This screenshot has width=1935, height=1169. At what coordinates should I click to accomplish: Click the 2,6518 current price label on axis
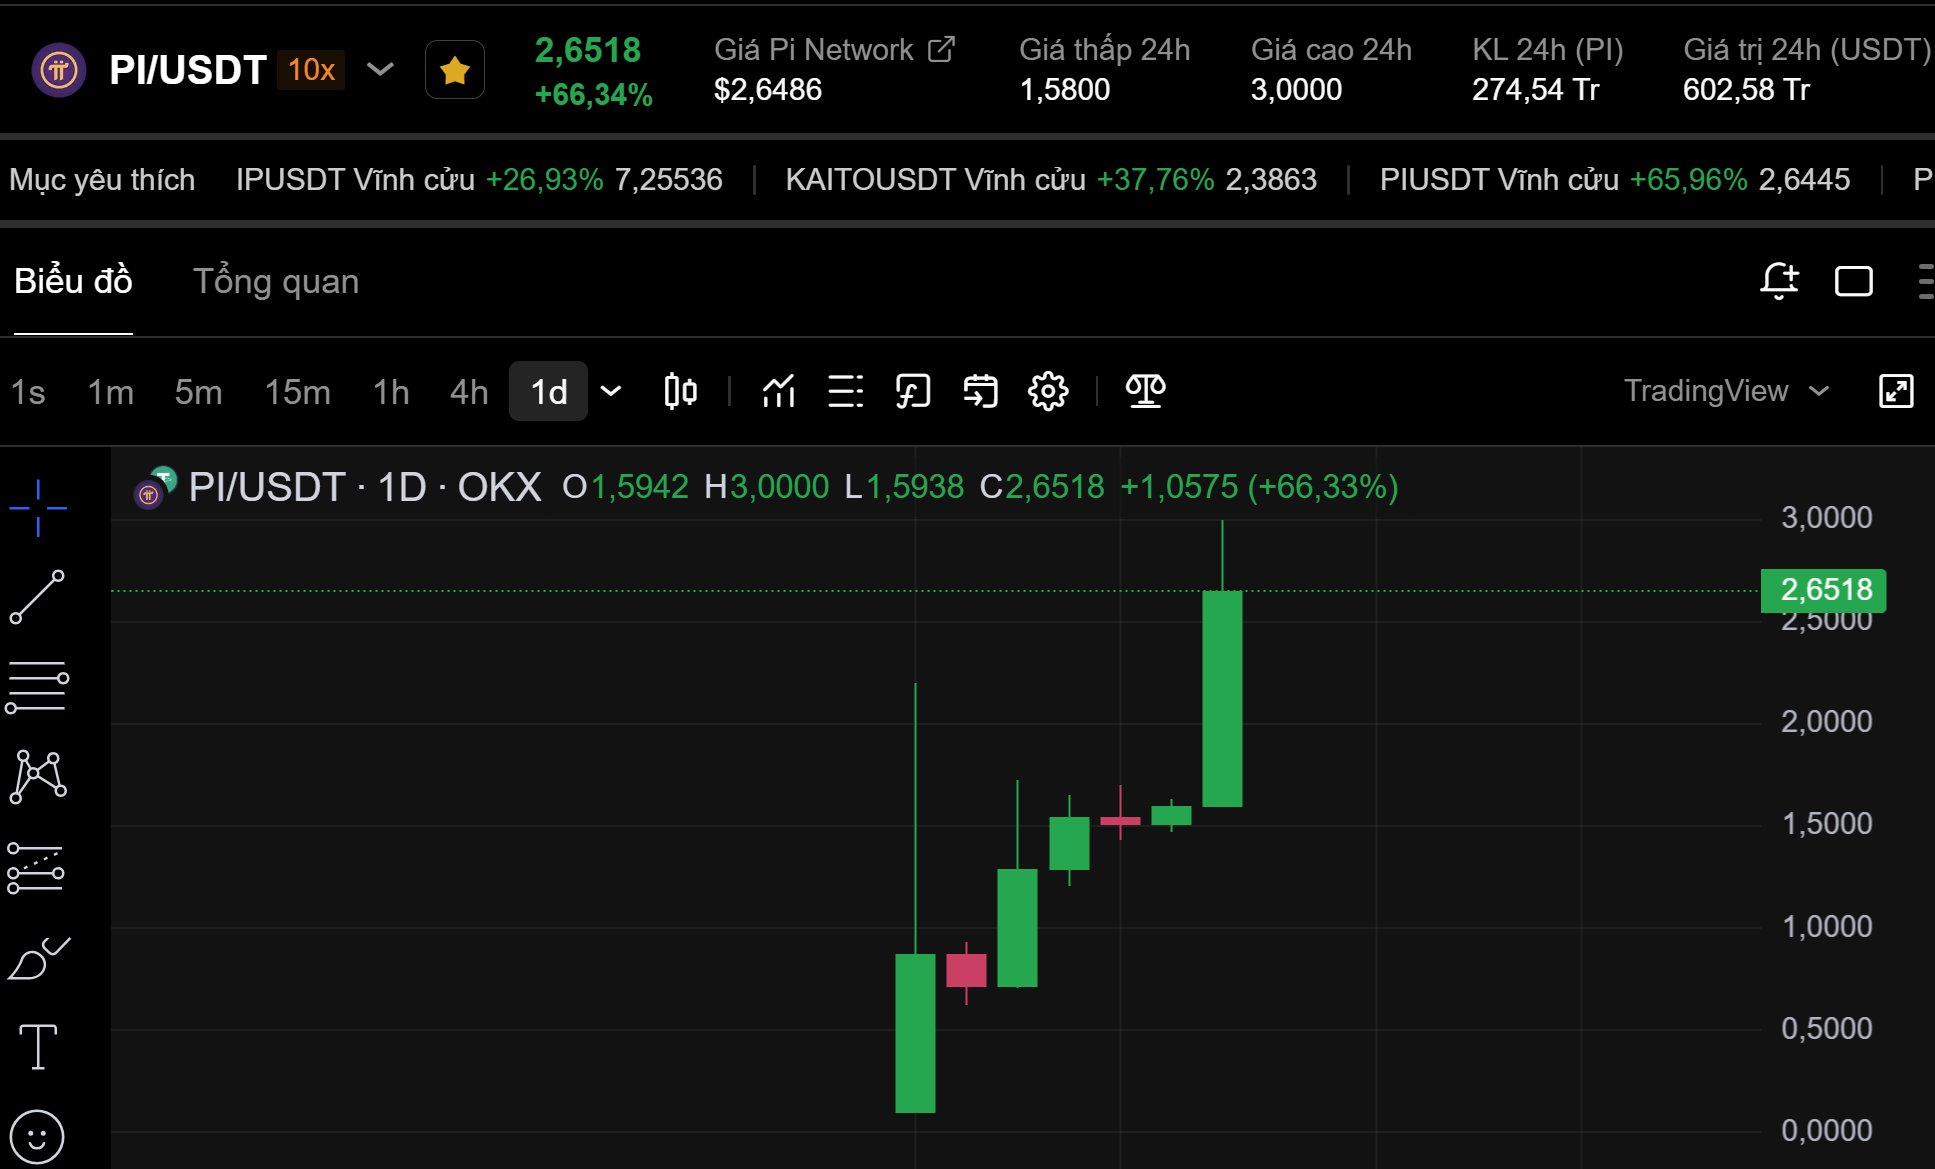point(1824,590)
